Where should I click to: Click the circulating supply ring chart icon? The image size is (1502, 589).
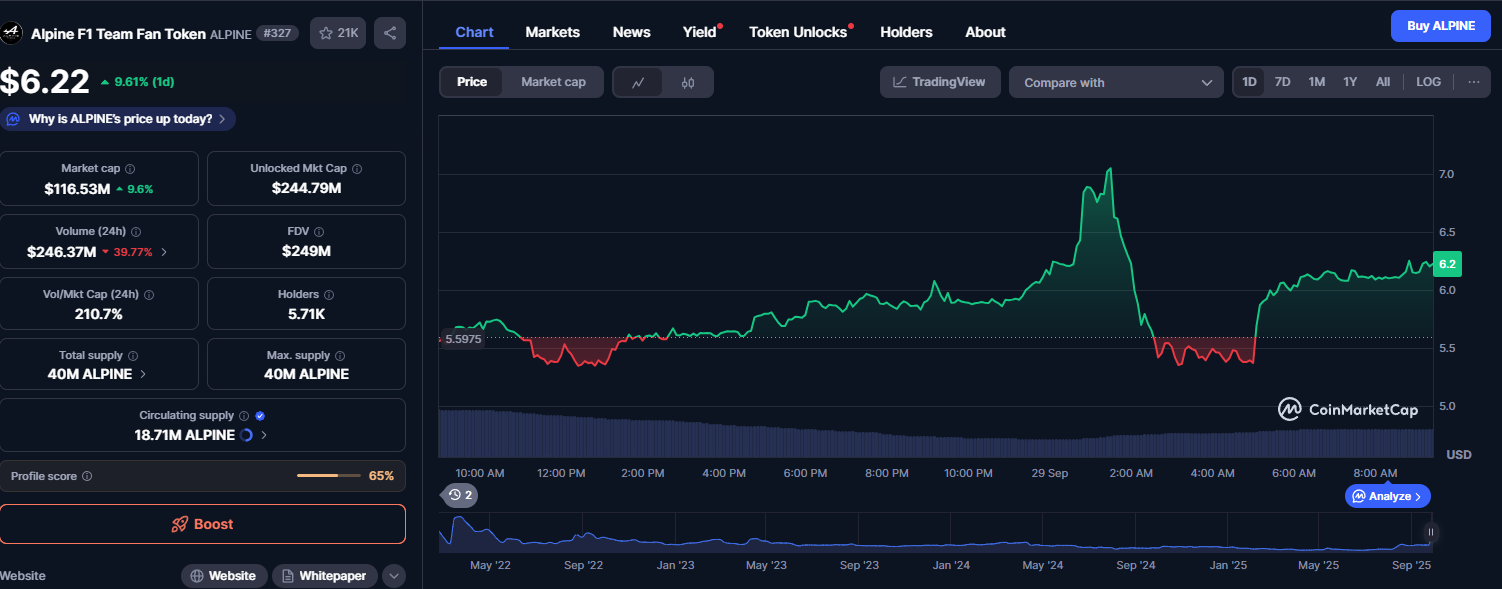coord(246,435)
